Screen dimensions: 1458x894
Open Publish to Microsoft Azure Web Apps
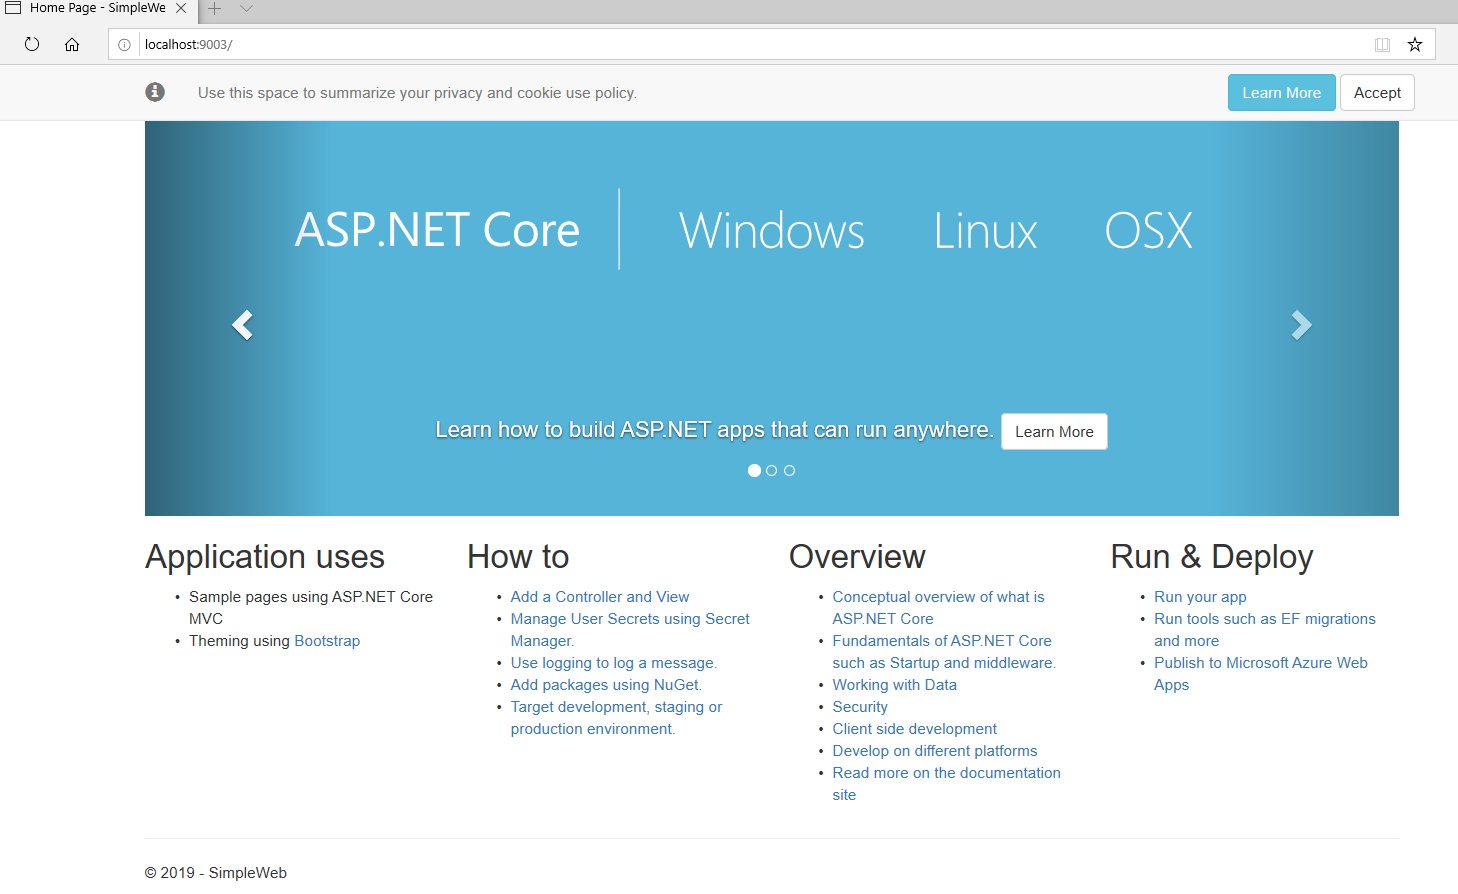[1261, 674]
